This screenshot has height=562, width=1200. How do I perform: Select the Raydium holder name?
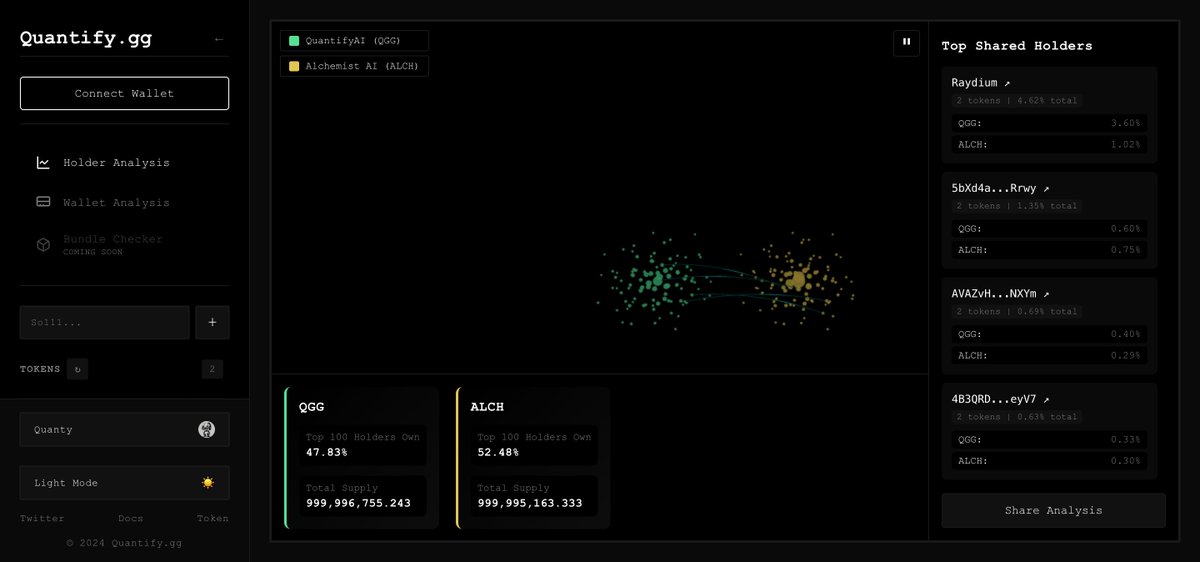pyautogui.click(x=975, y=83)
